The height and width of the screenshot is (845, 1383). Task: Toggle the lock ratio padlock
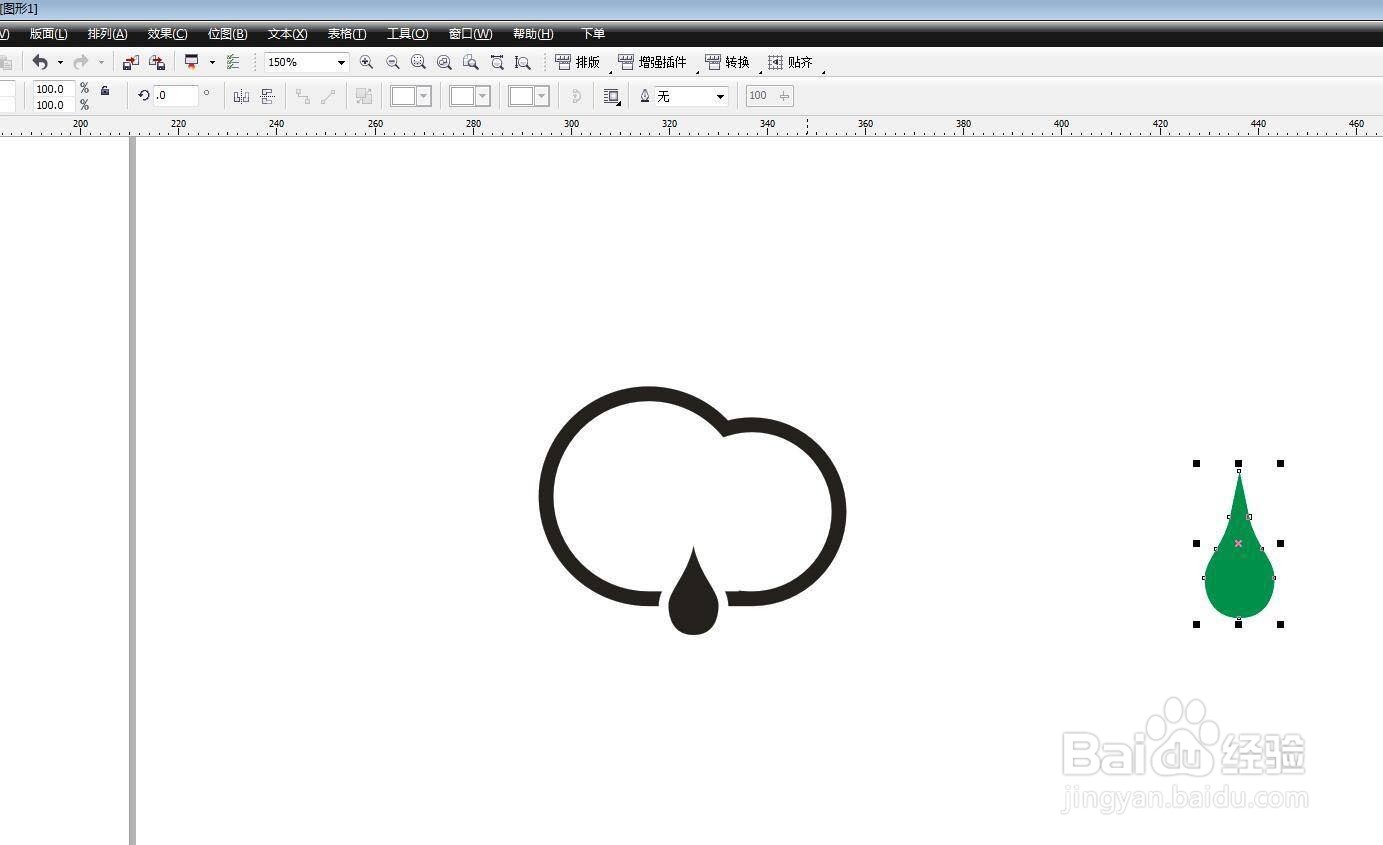pyautogui.click(x=105, y=91)
